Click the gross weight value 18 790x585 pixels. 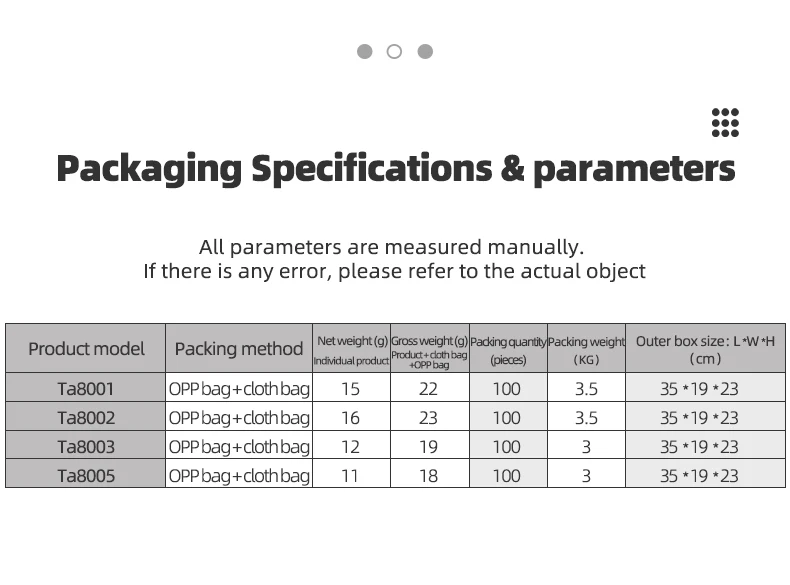tap(428, 476)
